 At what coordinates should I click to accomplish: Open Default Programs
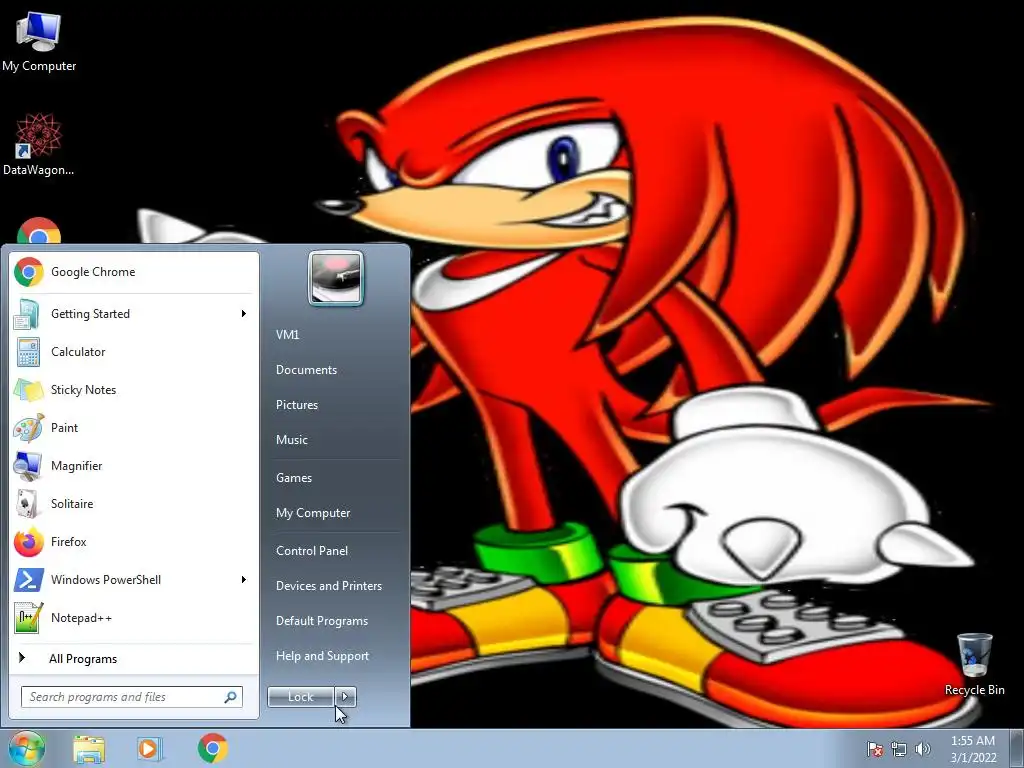(x=322, y=621)
